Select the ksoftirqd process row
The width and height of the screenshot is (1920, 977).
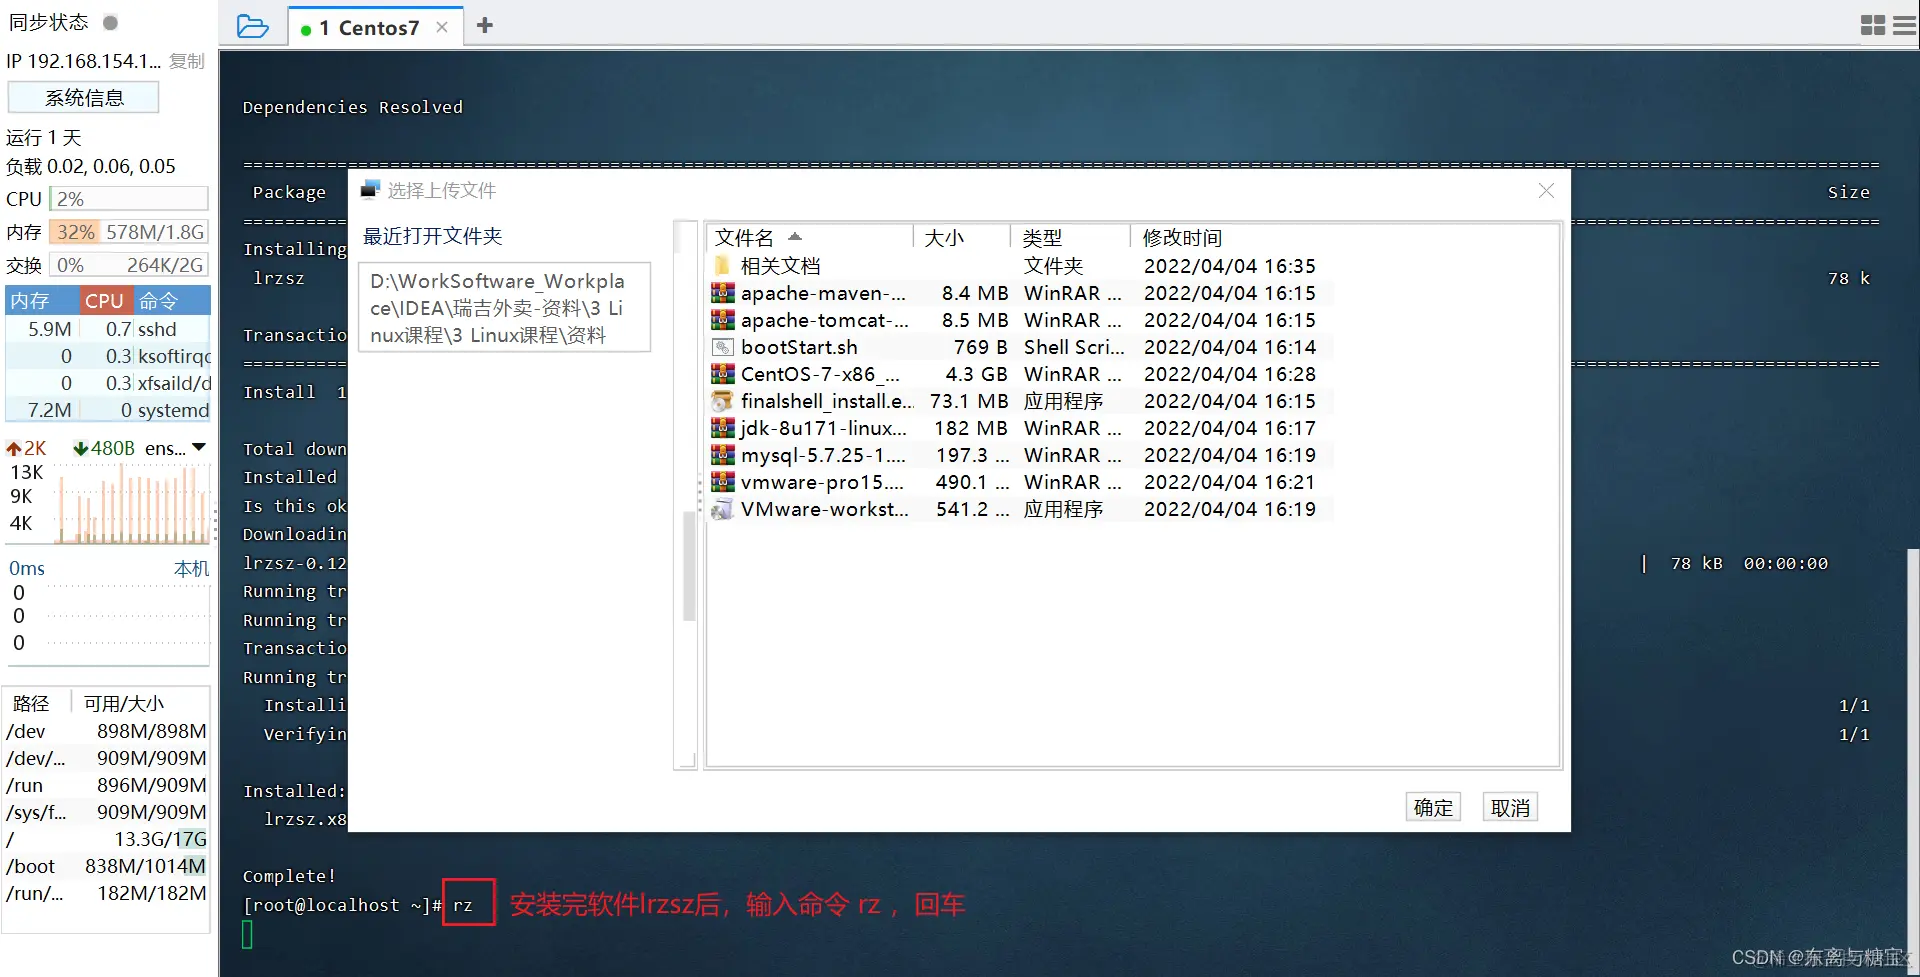[x=108, y=356]
